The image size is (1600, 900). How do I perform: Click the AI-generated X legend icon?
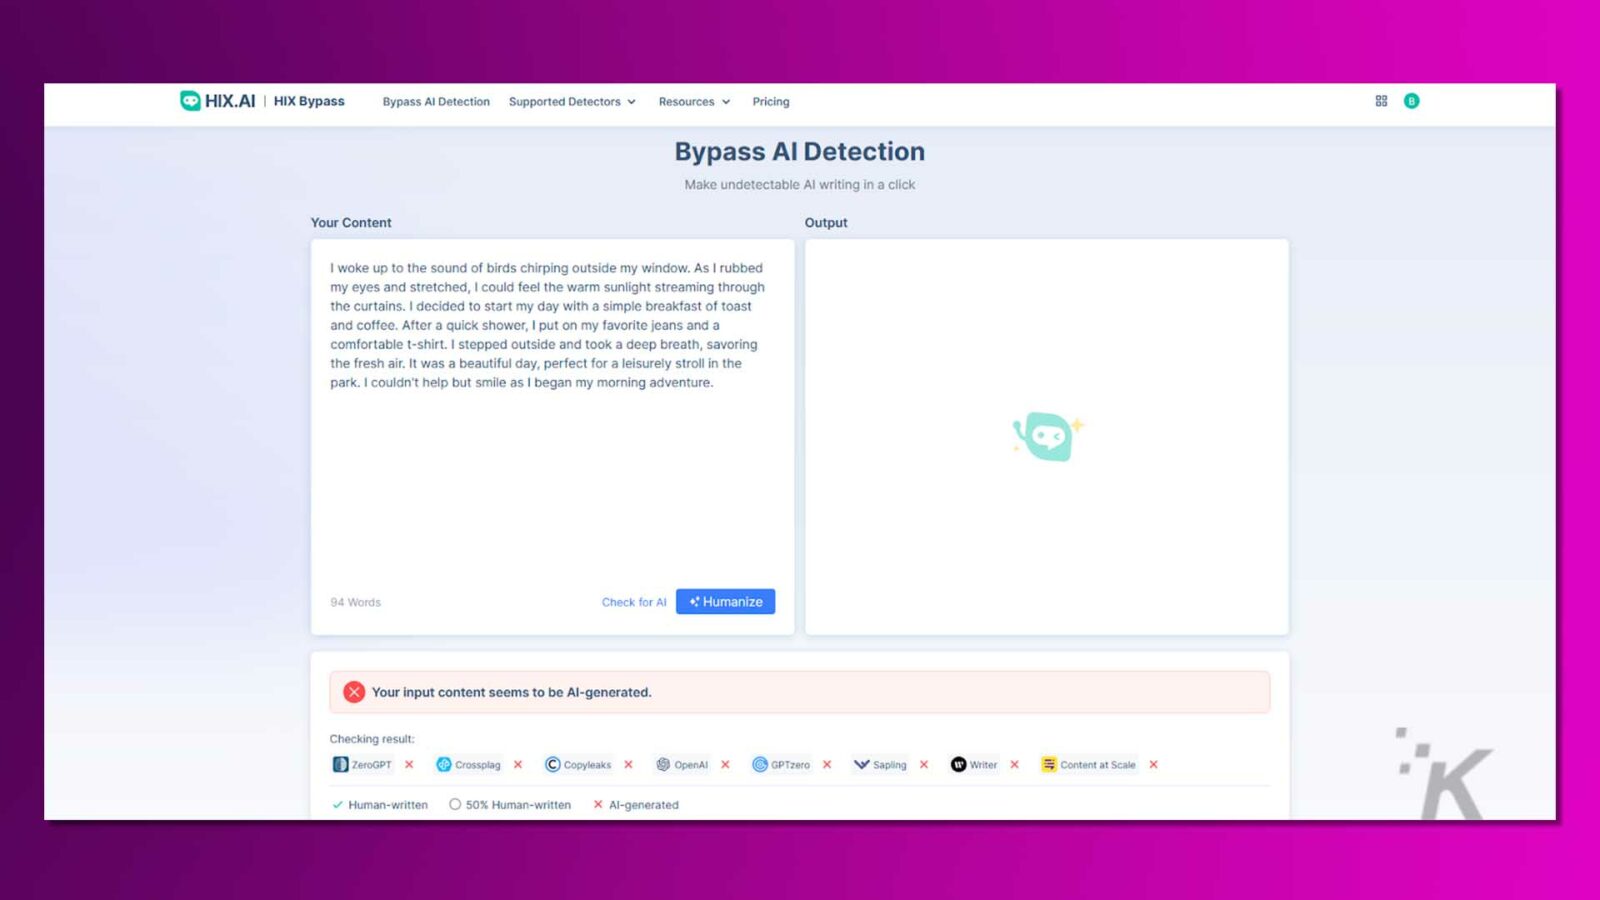(598, 804)
